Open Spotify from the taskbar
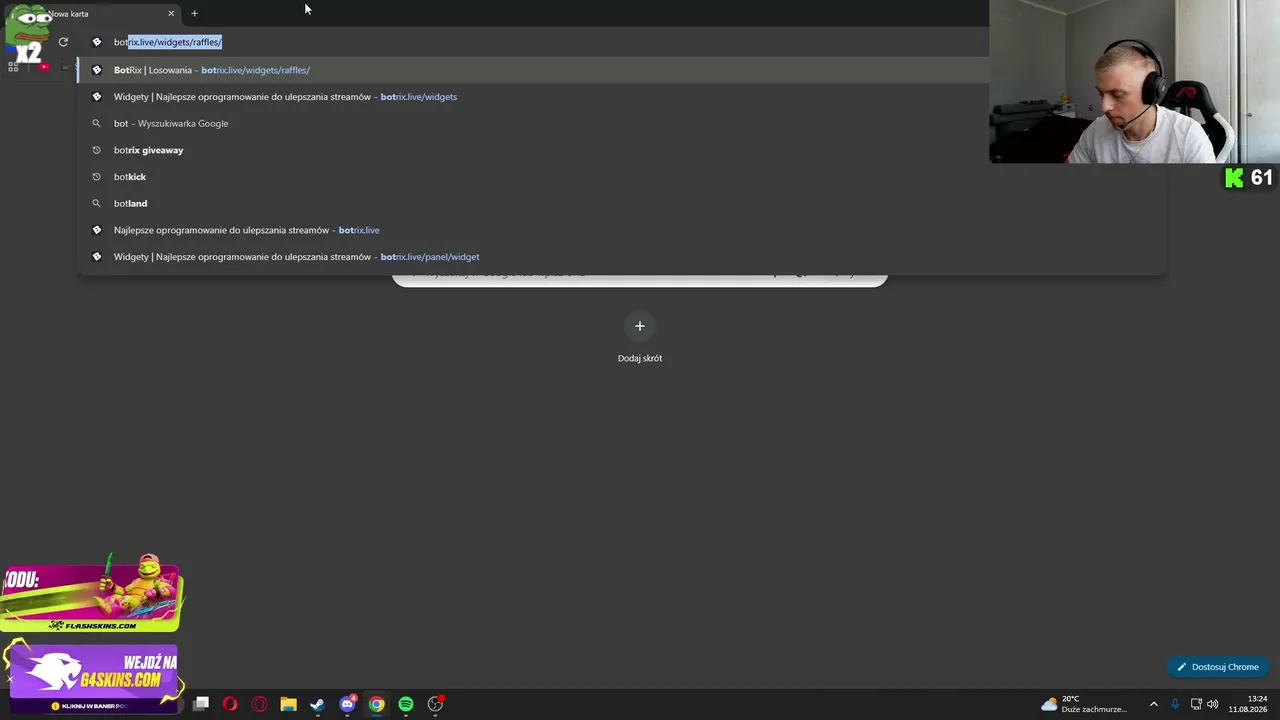The image size is (1280, 720). (406, 704)
